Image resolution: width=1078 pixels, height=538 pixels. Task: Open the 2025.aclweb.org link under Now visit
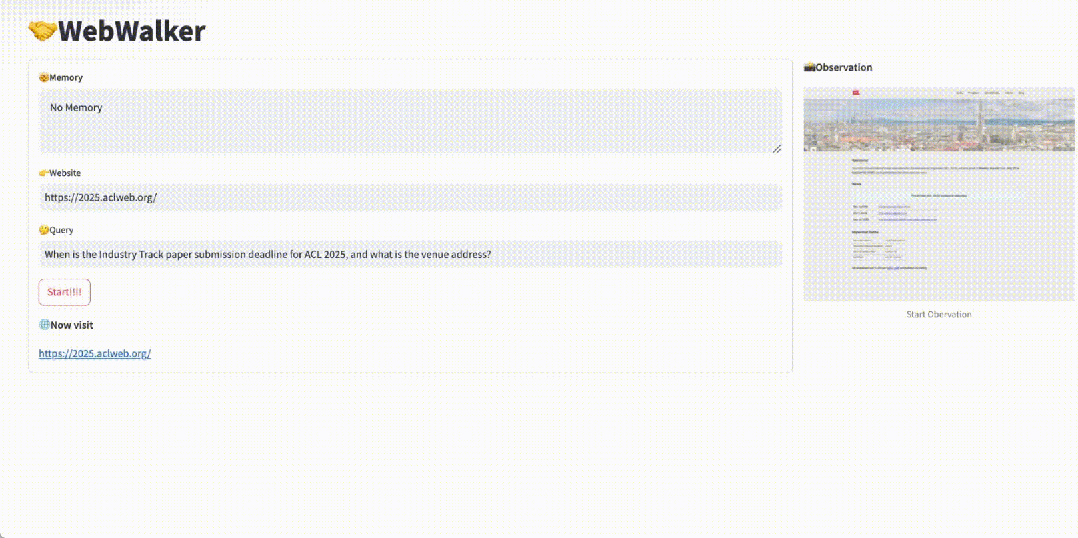pos(95,354)
